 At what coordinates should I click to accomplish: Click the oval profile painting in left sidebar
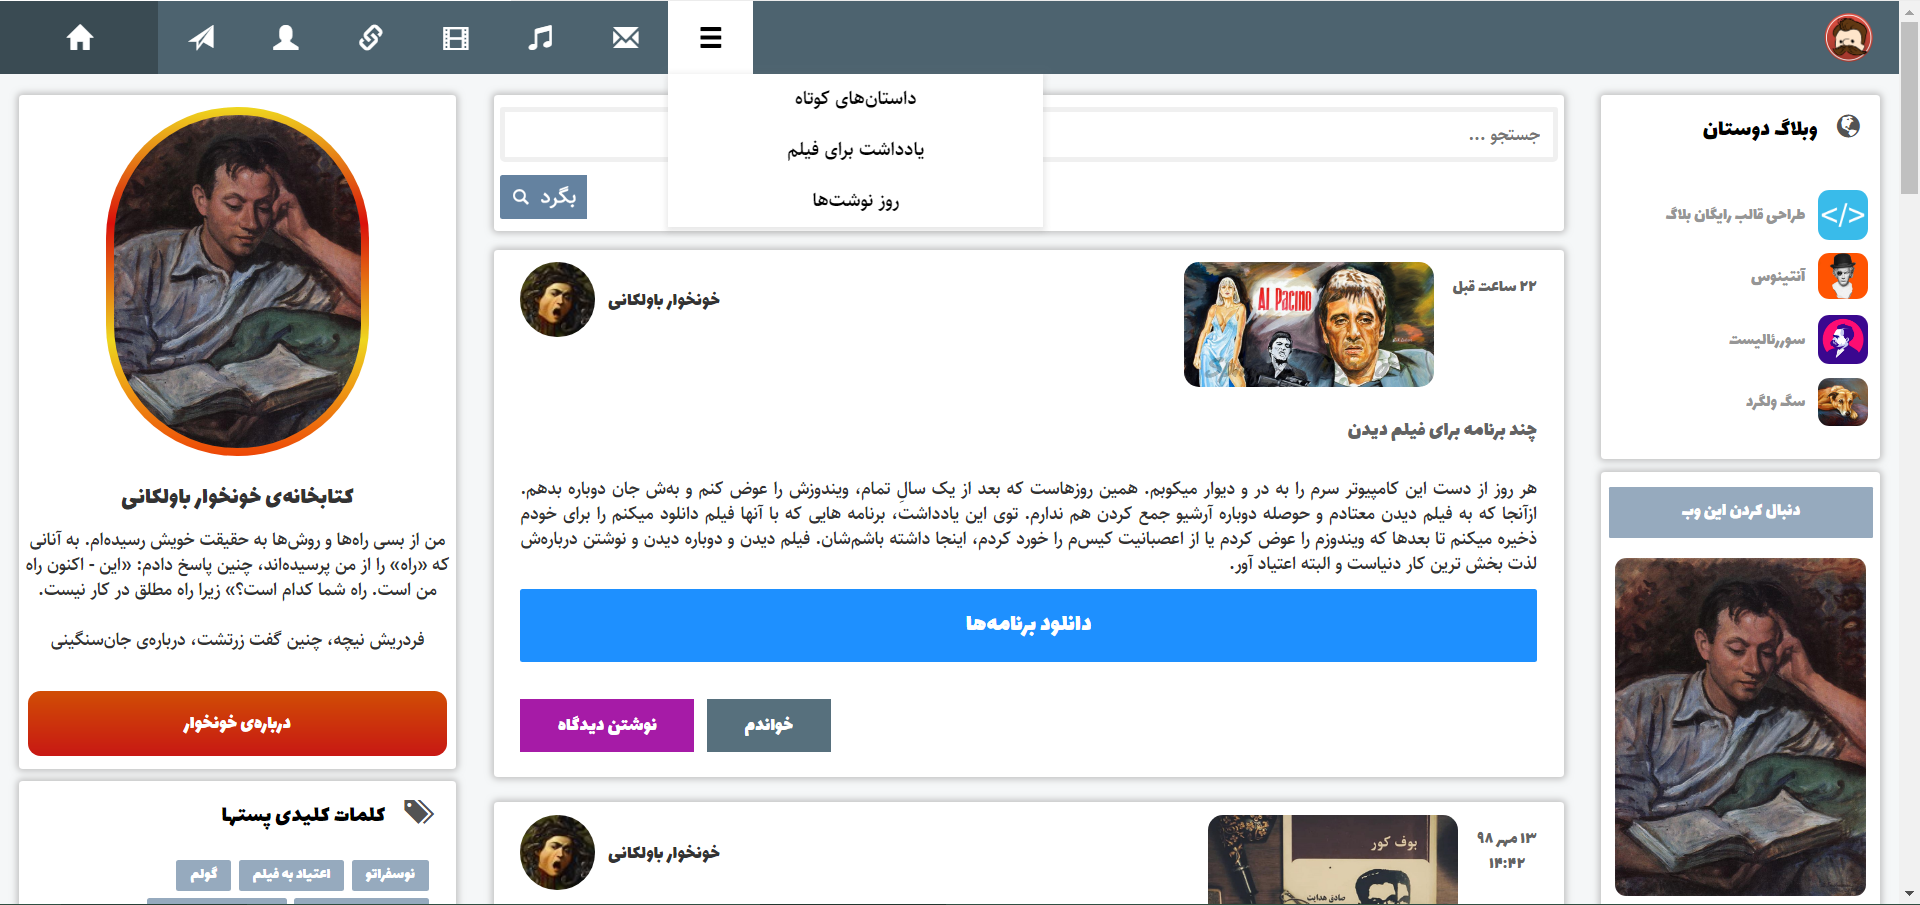238,282
